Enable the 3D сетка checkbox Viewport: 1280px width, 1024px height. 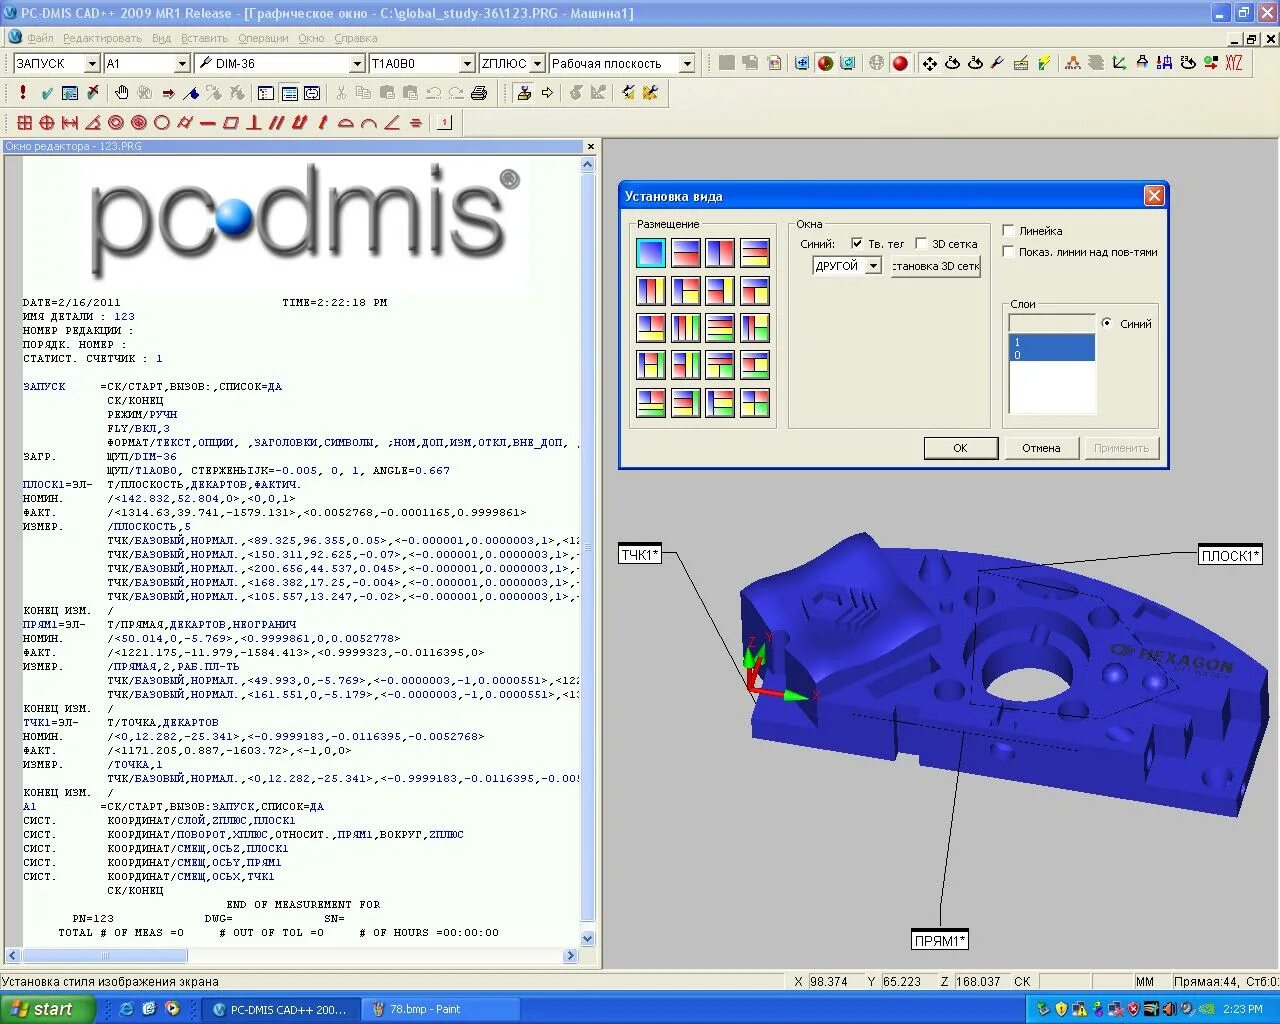[x=921, y=244]
